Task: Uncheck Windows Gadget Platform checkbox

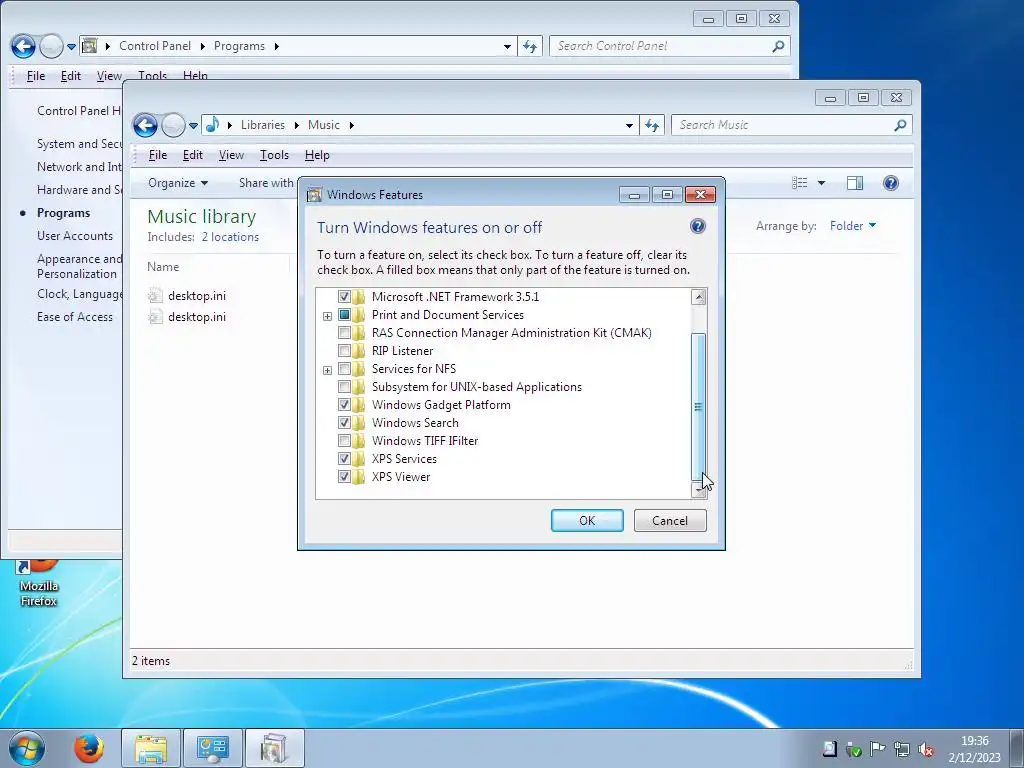Action: click(x=344, y=405)
